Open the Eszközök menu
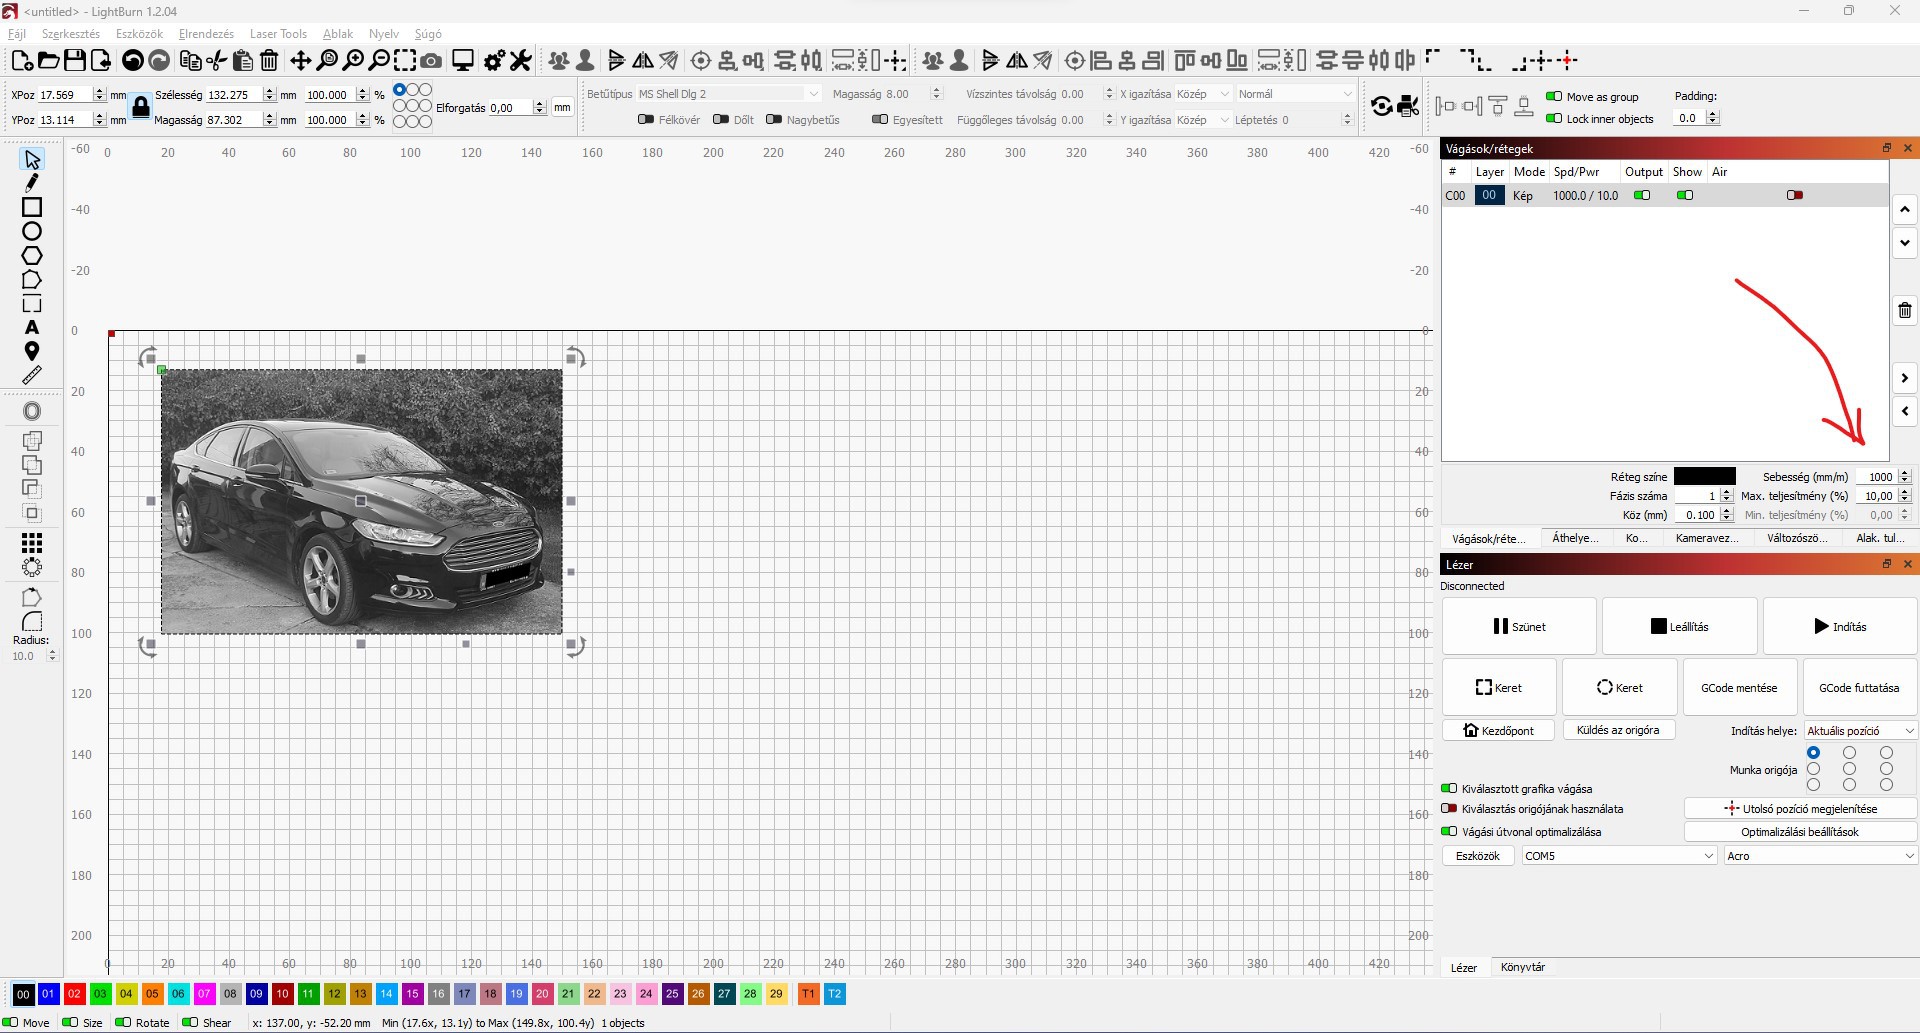This screenshot has width=1920, height=1033. click(139, 34)
